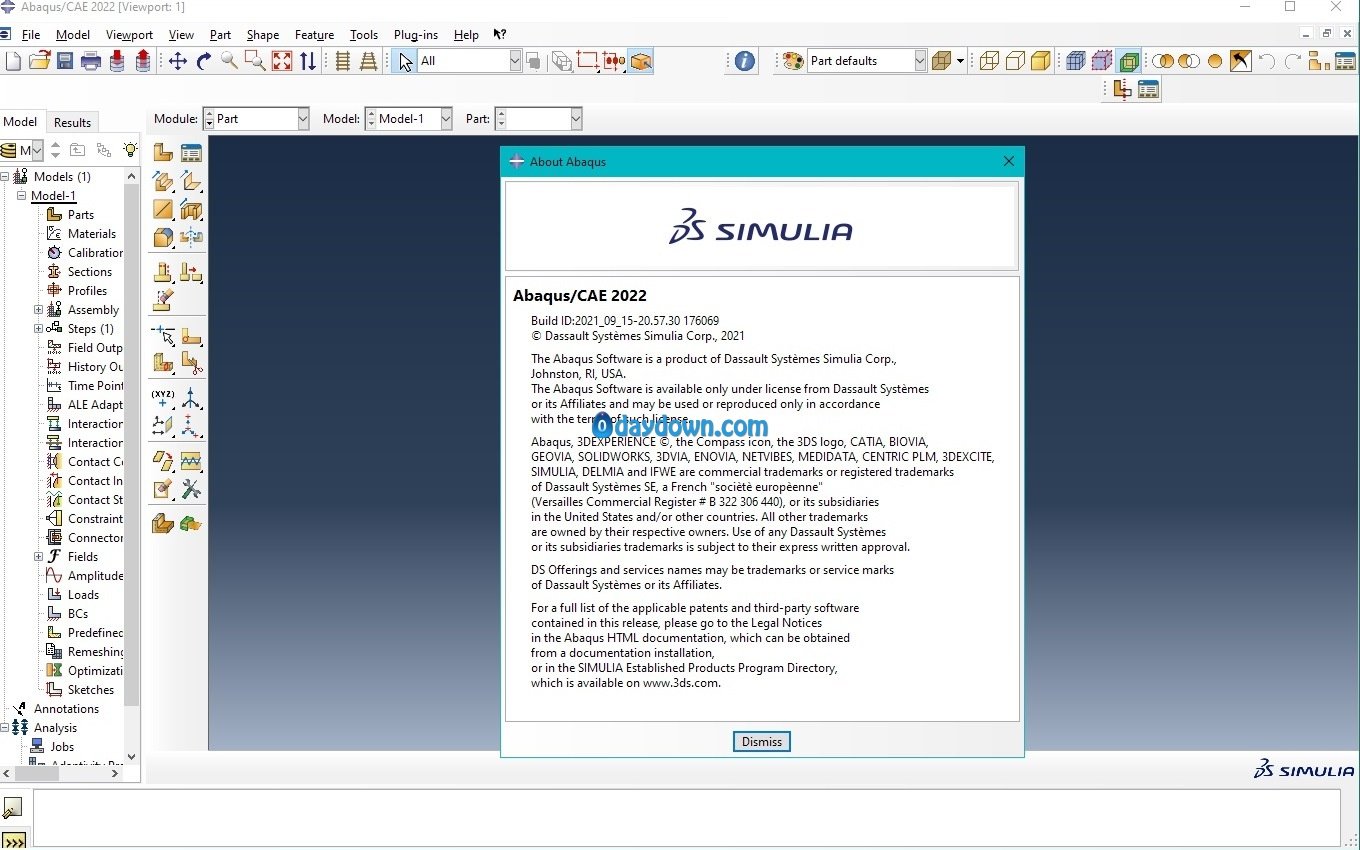This screenshot has height=850, width=1360.
Task: Click the model tree horizontal scrollbar
Action: click(x=37, y=773)
